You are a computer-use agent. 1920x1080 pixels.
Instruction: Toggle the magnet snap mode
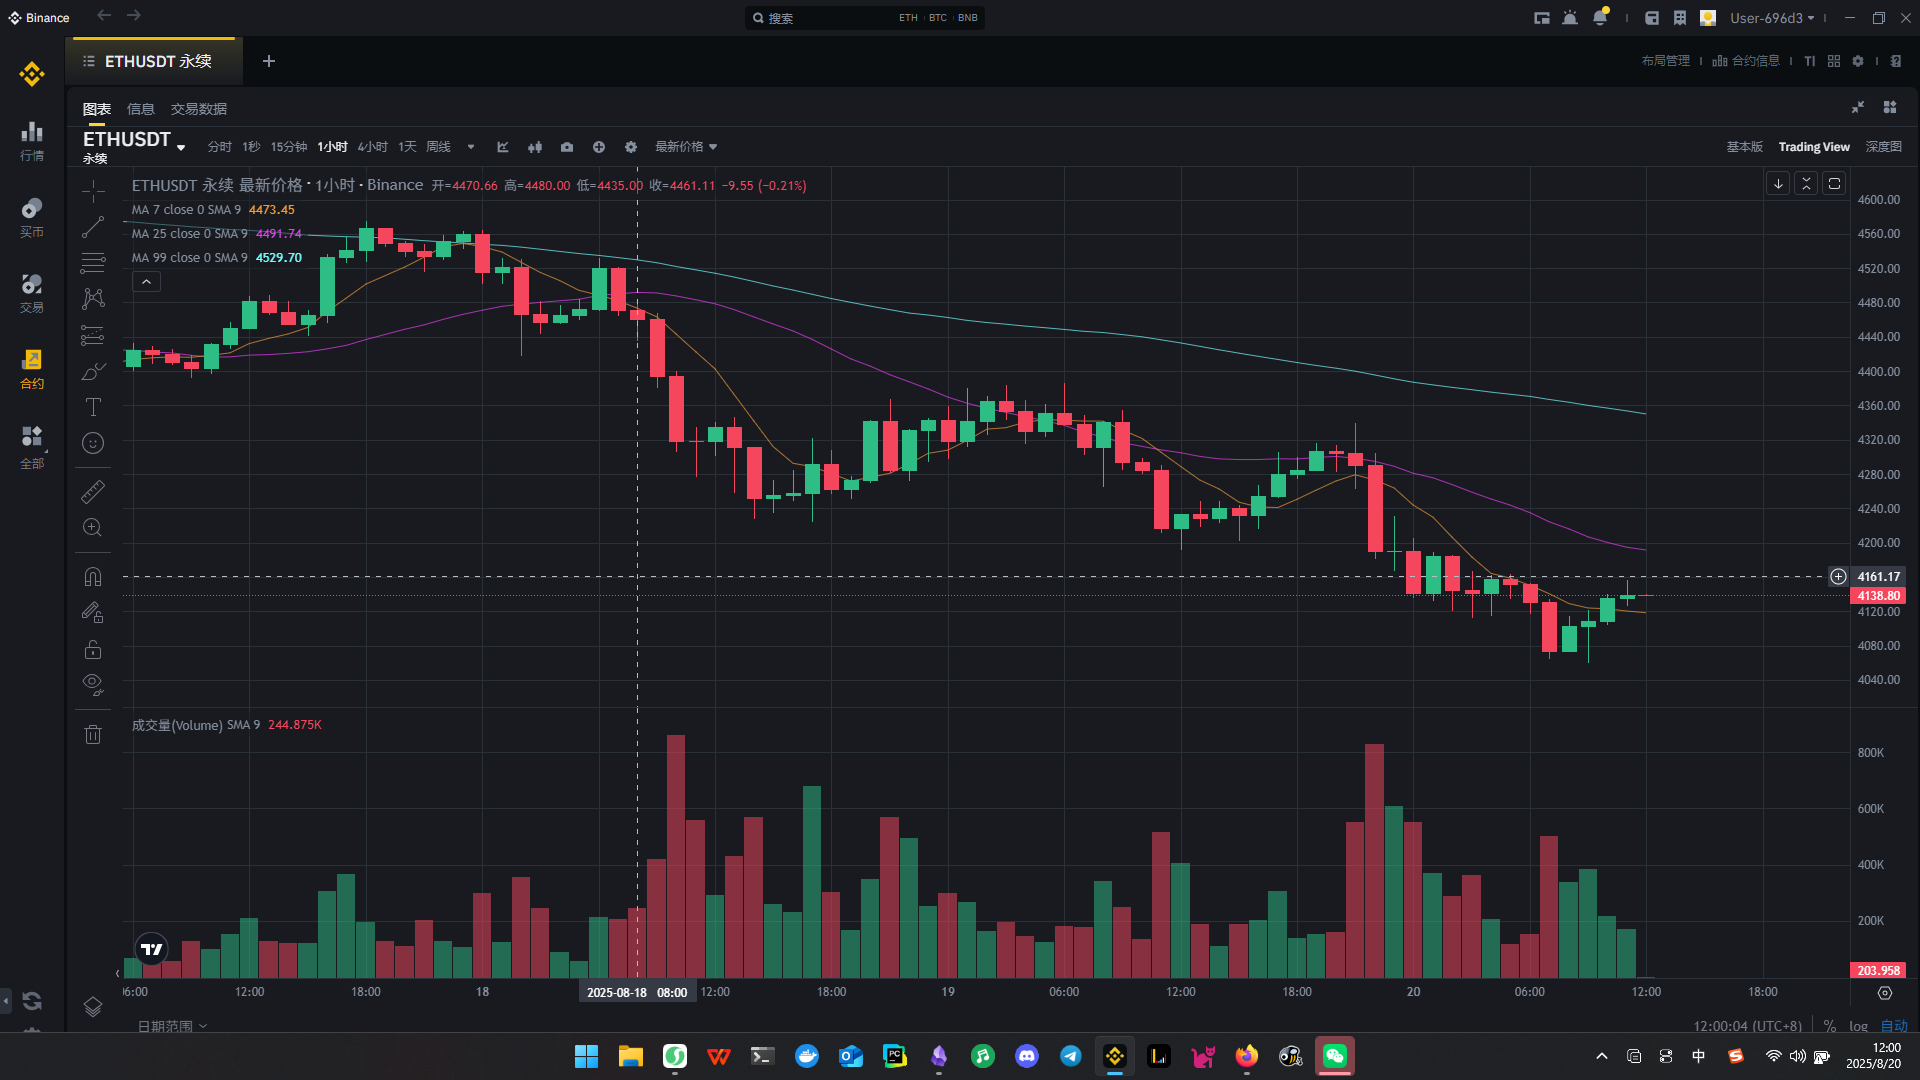click(x=93, y=577)
